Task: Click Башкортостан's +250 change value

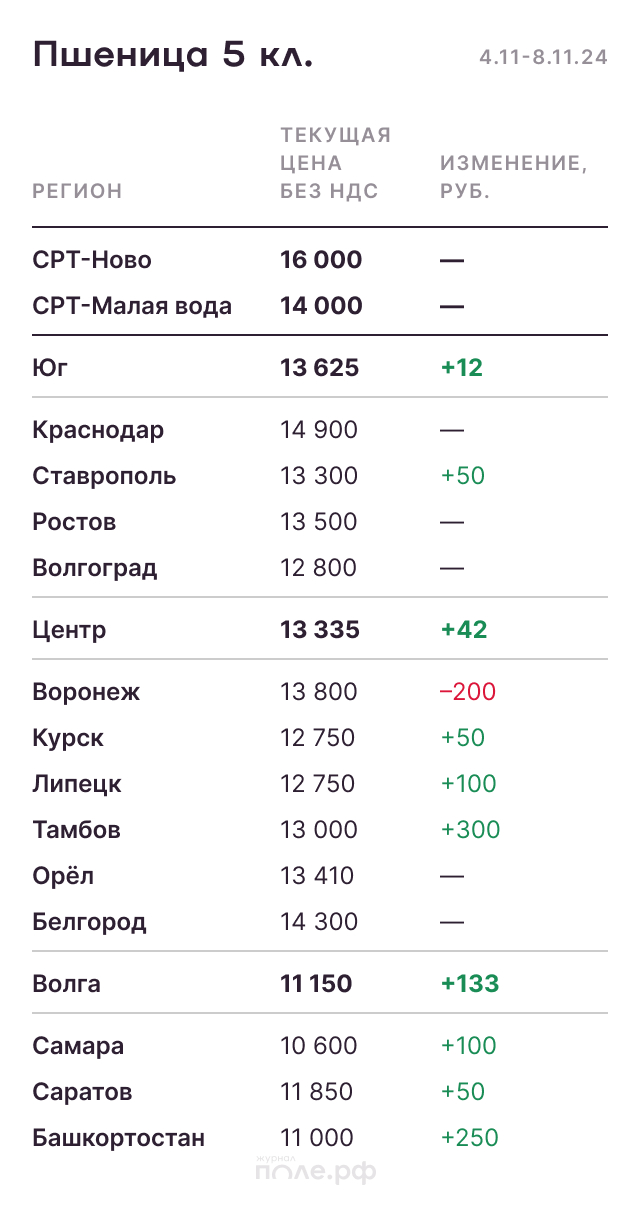Action: 469,1138
